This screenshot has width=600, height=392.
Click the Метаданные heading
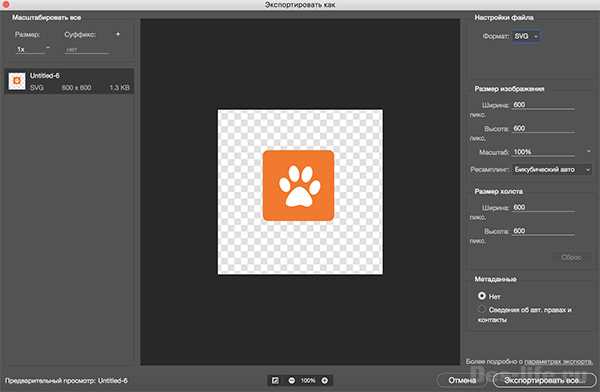click(496, 279)
